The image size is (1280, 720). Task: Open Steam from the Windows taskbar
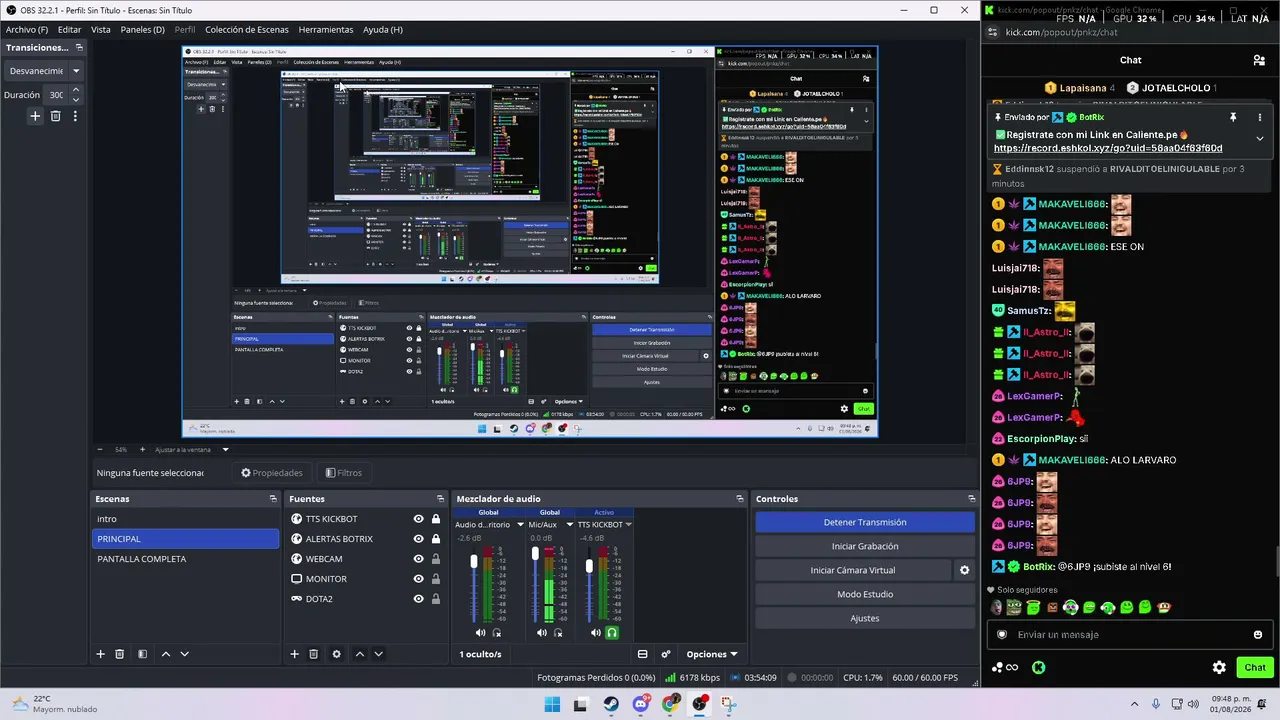click(x=611, y=704)
